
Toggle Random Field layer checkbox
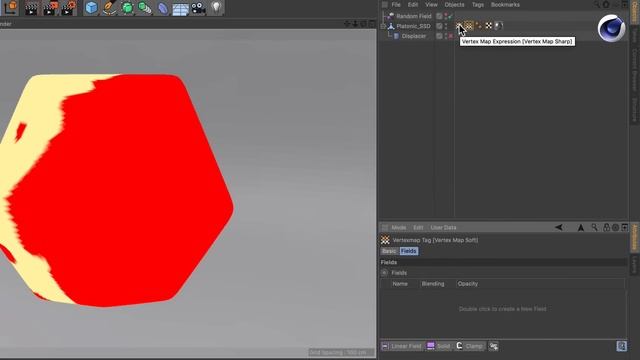[x=439, y=16]
